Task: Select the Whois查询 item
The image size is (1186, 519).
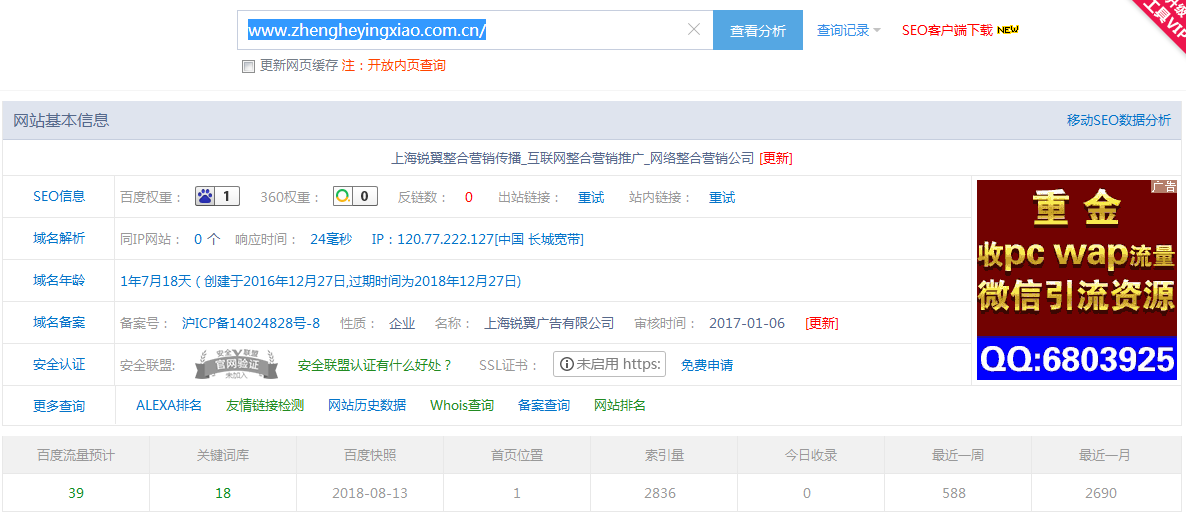Action: point(462,405)
